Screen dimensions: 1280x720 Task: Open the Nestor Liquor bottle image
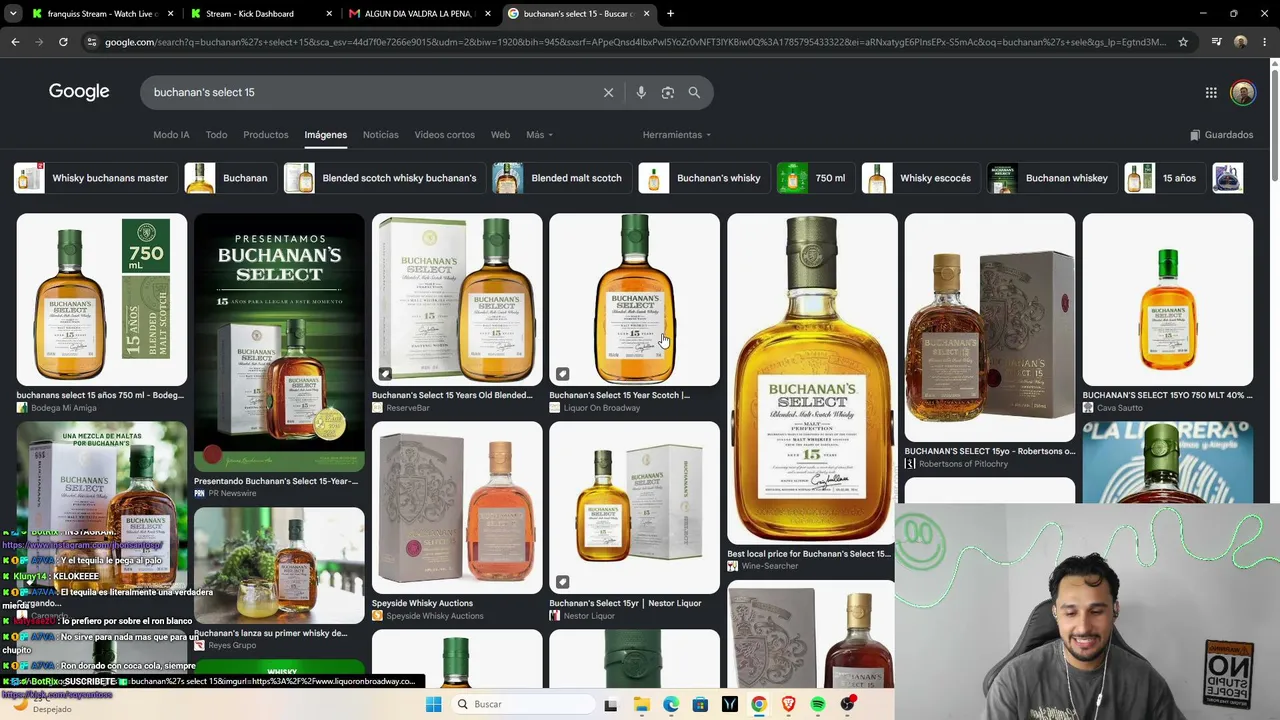[x=634, y=507]
